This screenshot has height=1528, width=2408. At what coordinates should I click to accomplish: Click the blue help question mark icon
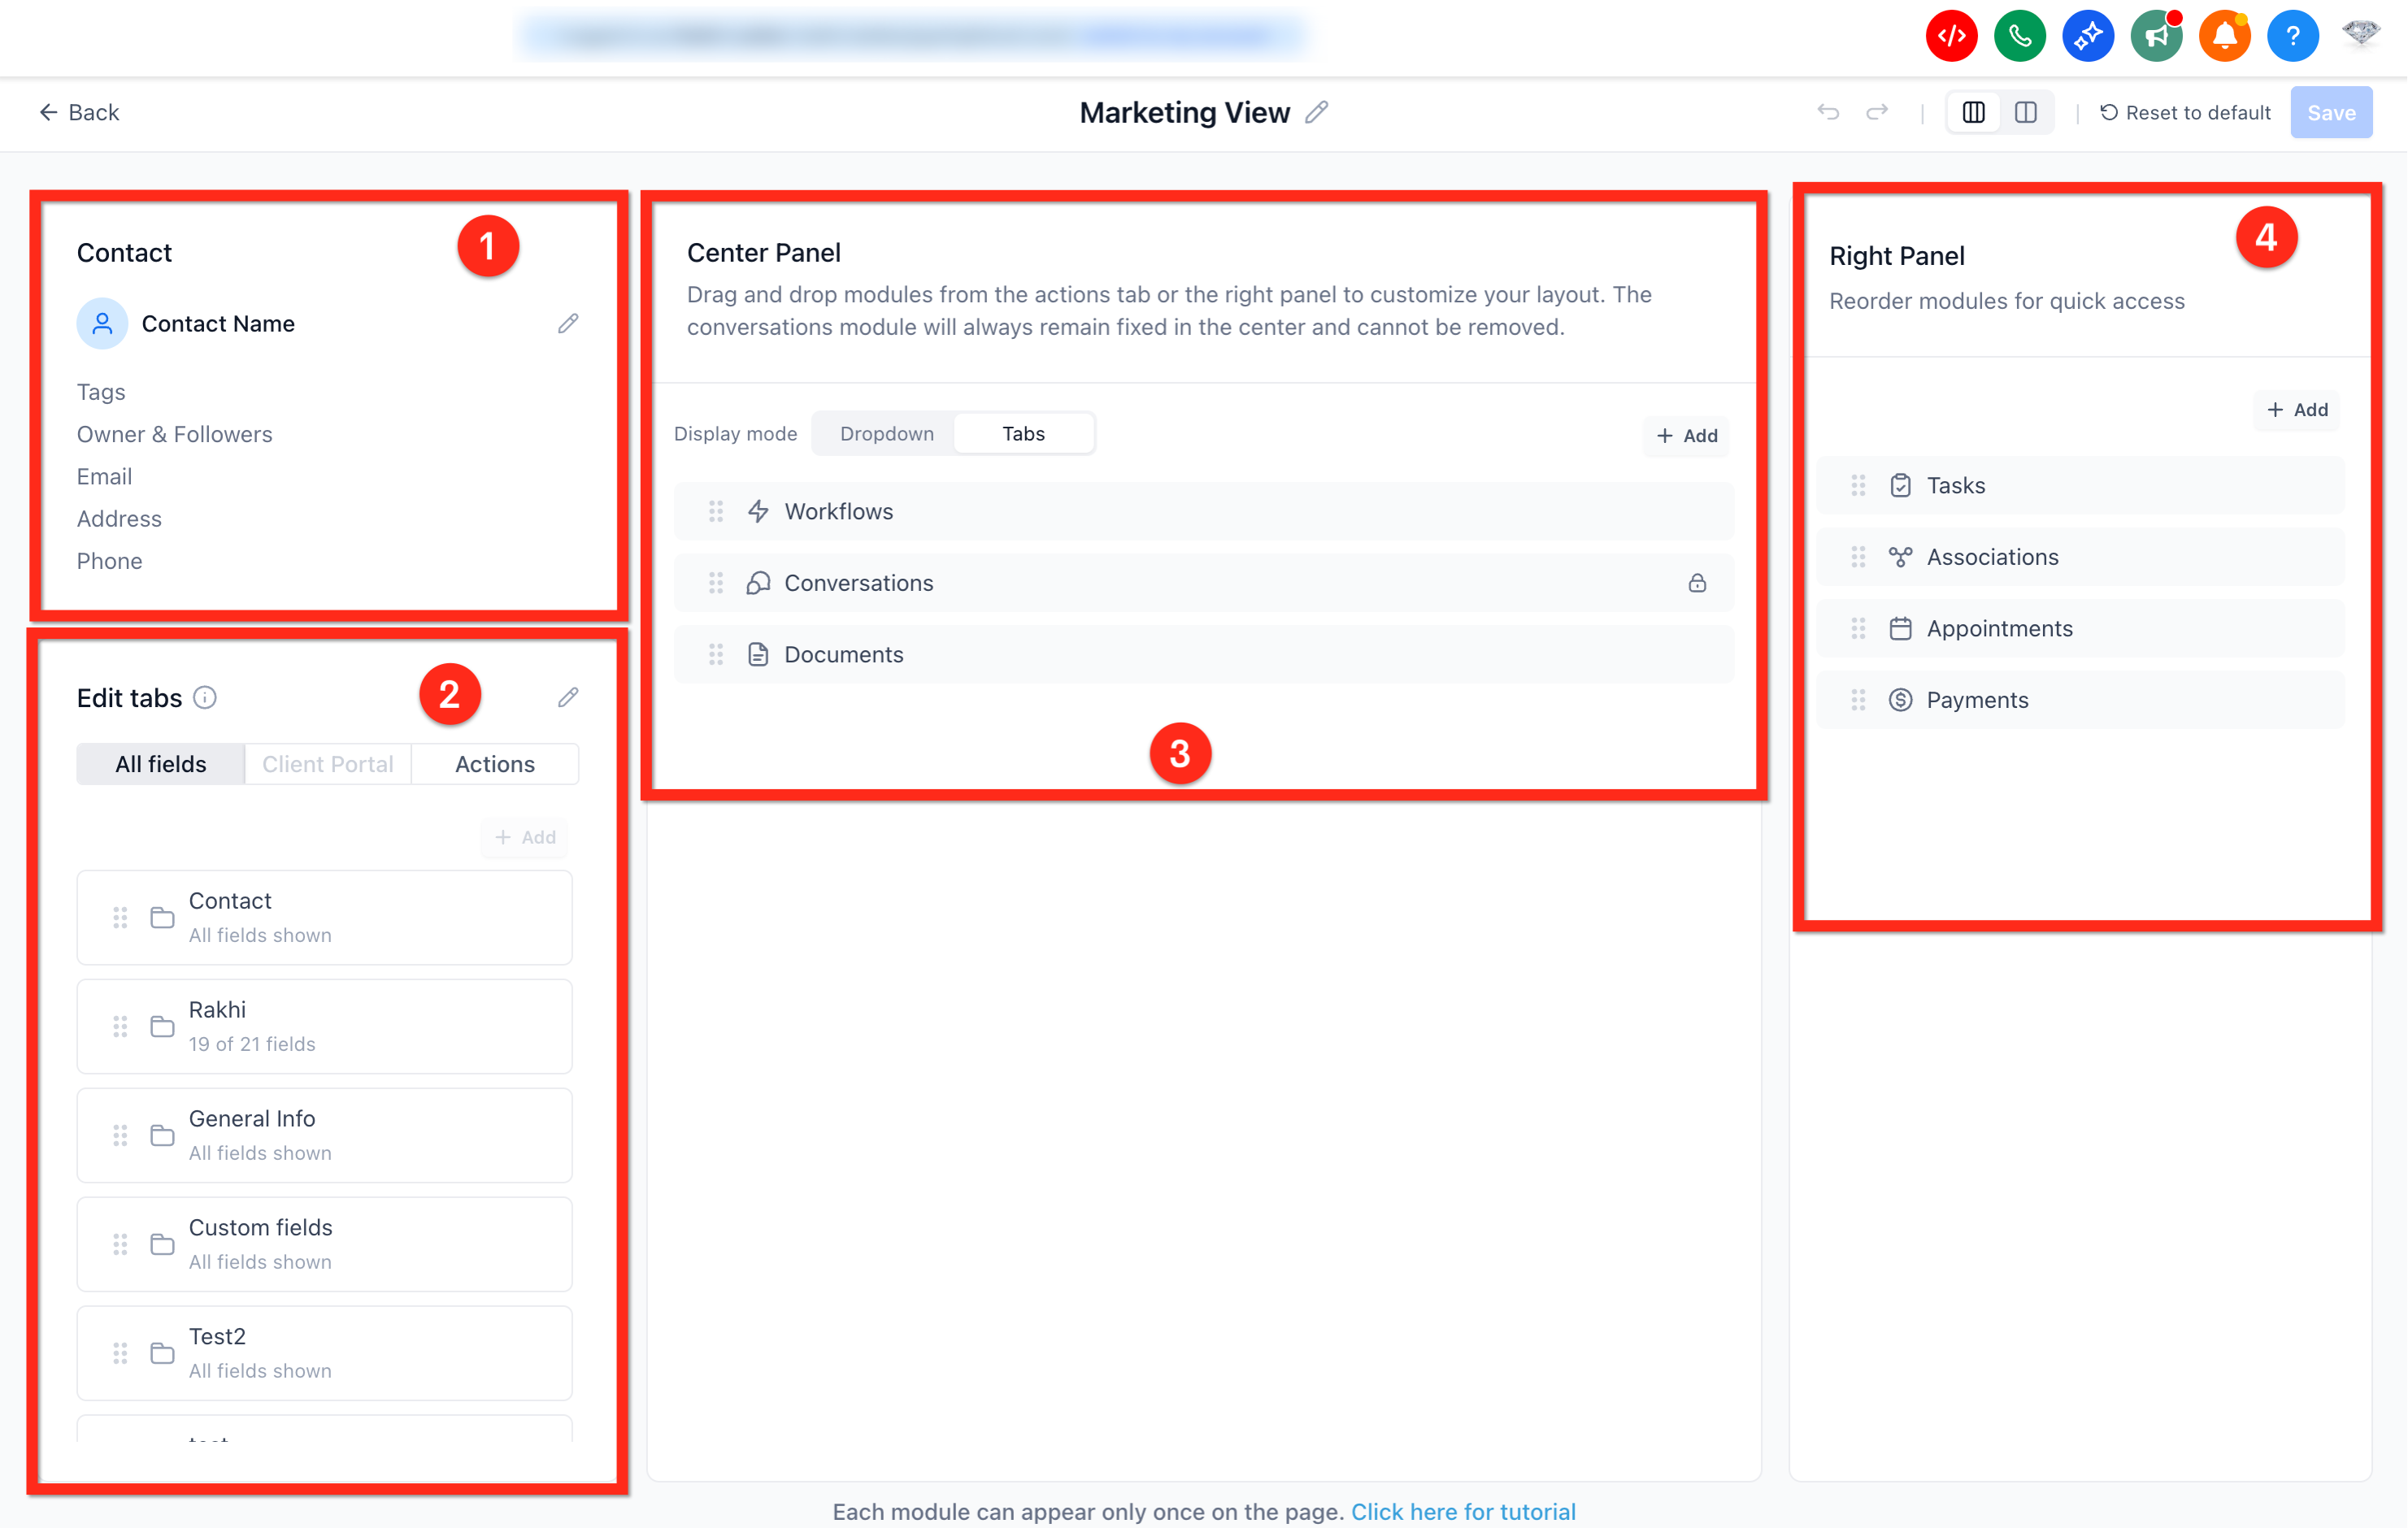pos(2292,36)
